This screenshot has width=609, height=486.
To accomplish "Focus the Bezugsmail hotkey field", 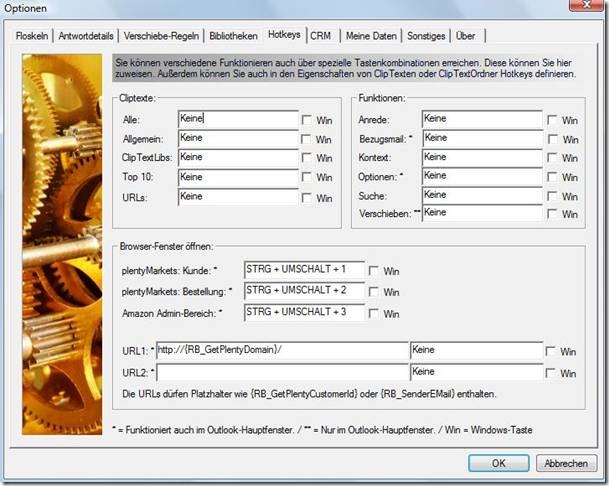I will coord(482,138).
